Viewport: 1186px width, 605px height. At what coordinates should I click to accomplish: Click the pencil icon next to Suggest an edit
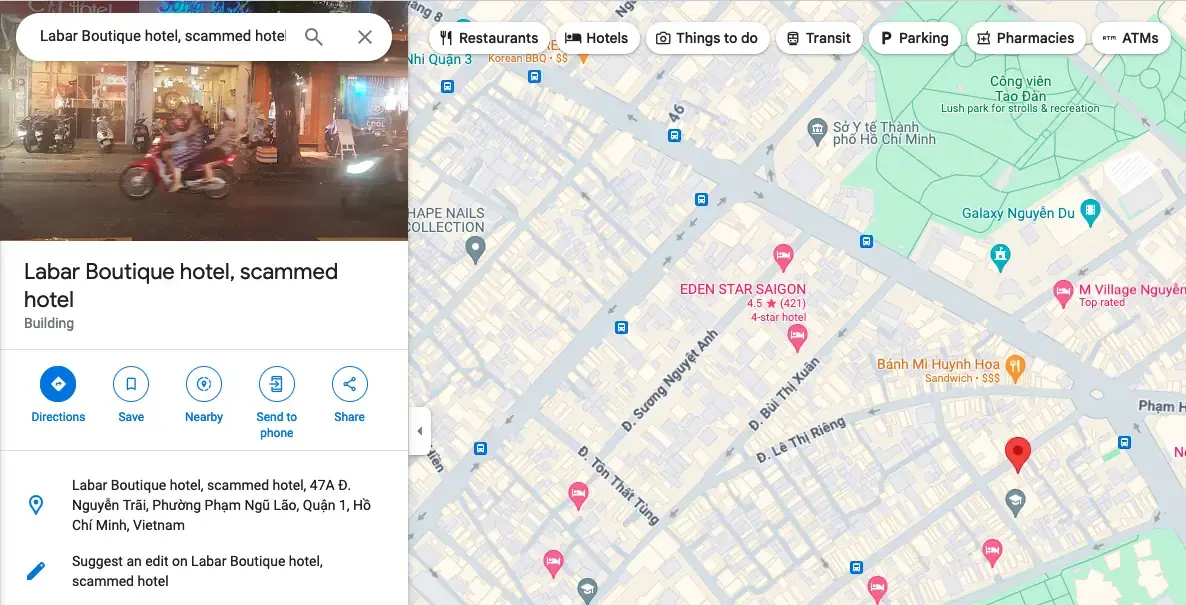click(37, 570)
